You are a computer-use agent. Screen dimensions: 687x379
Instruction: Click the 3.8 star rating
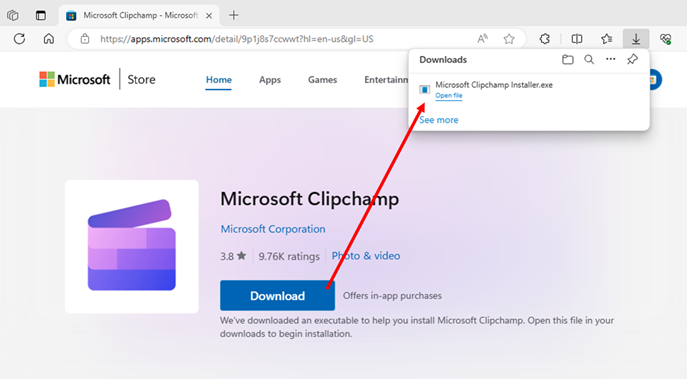pyautogui.click(x=233, y=256)
